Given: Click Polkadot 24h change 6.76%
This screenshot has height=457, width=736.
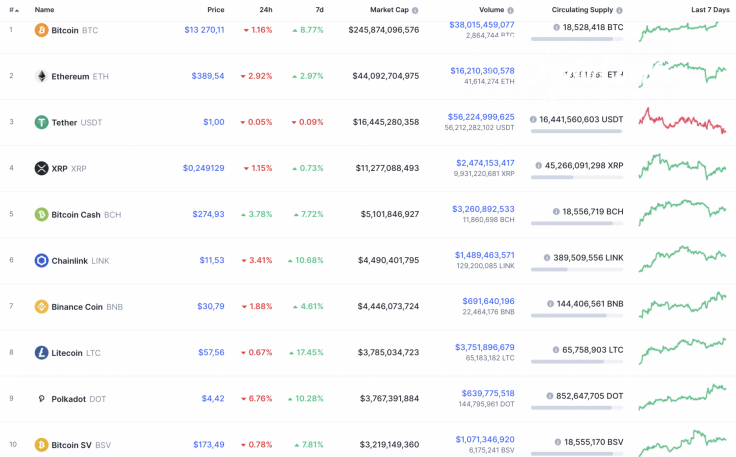Looking at the screenshot, I should (256, 399).
